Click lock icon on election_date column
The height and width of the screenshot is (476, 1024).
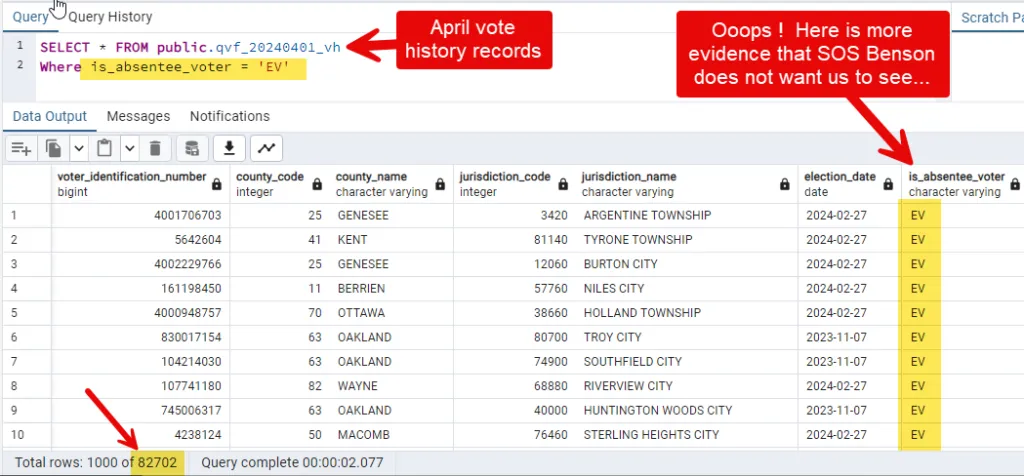click(x=887, y=184)
